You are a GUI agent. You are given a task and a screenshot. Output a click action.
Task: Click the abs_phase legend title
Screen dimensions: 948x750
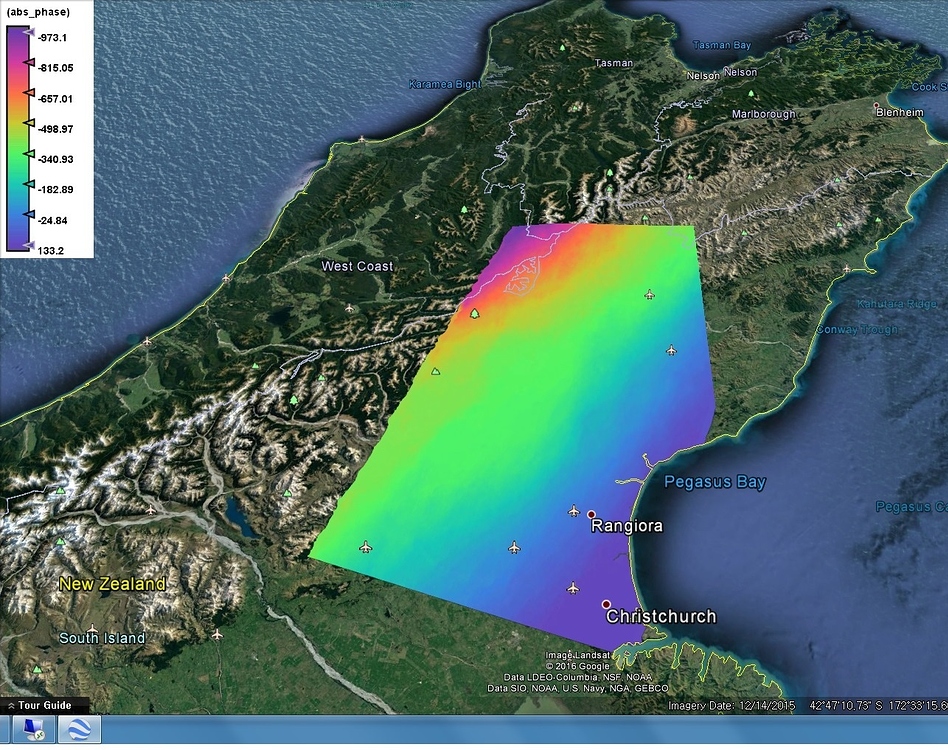coord(38,13)
